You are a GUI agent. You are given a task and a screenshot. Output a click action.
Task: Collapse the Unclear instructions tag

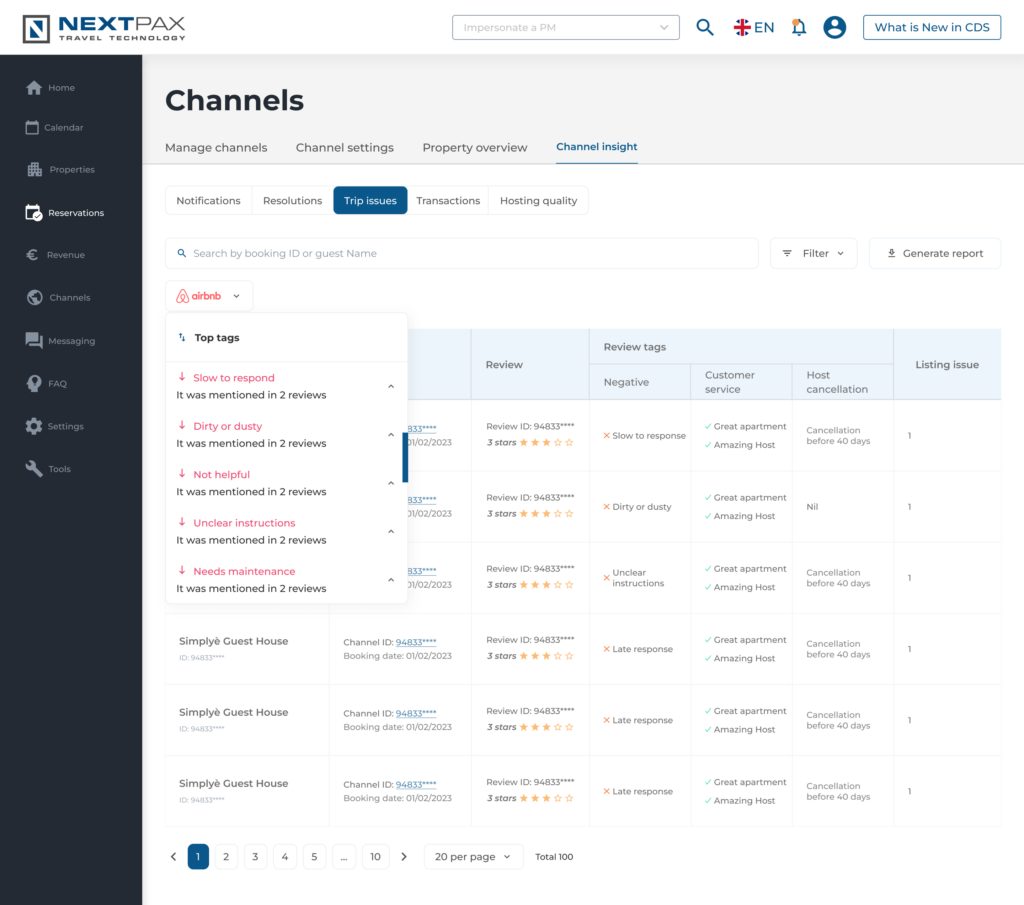pyautogui.click(x=391, y=532)
